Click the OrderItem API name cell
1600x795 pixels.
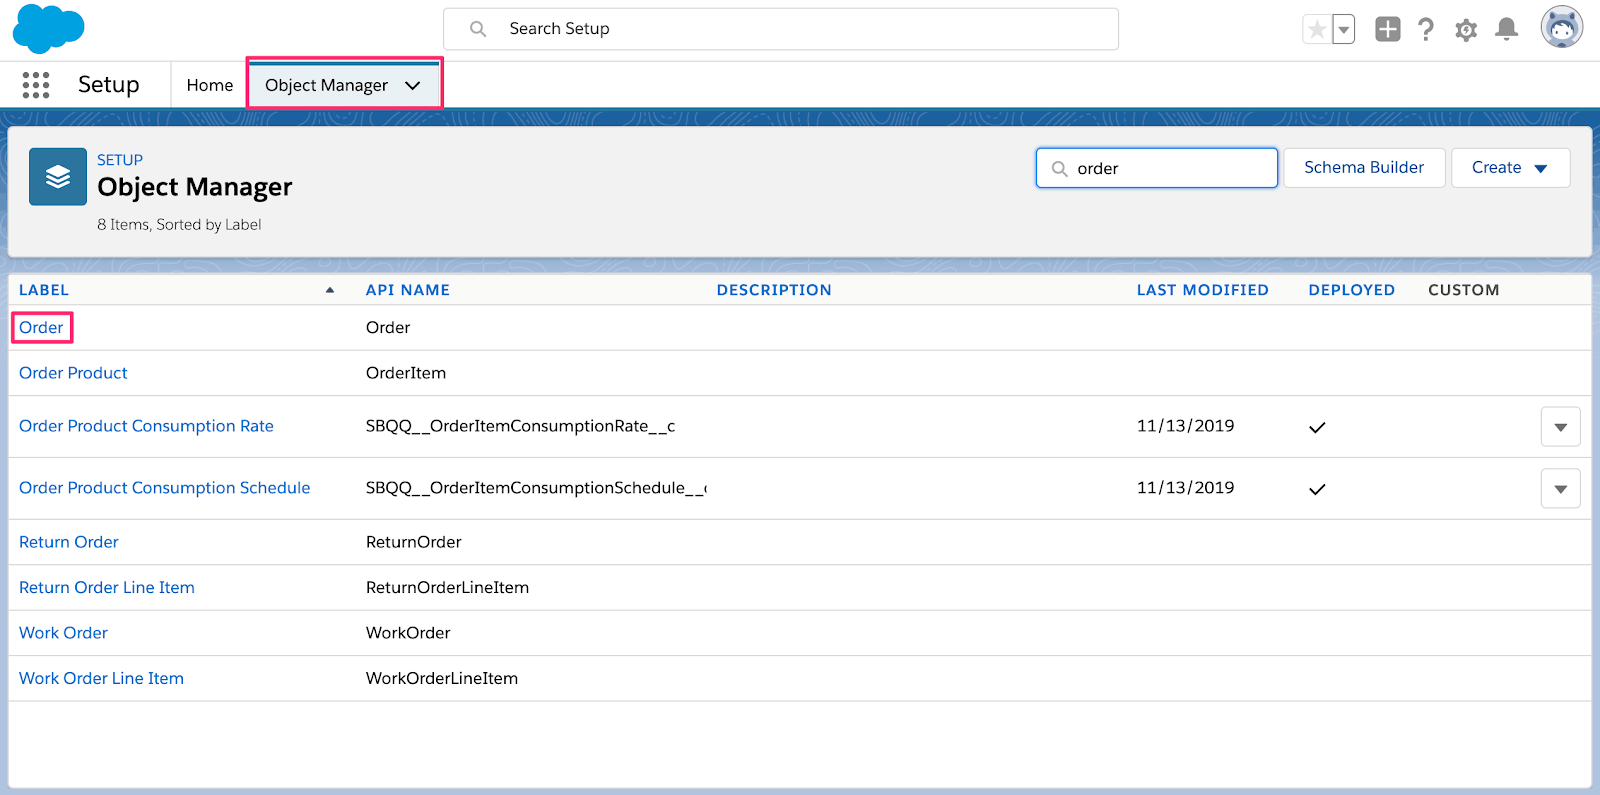pos(406,373)
